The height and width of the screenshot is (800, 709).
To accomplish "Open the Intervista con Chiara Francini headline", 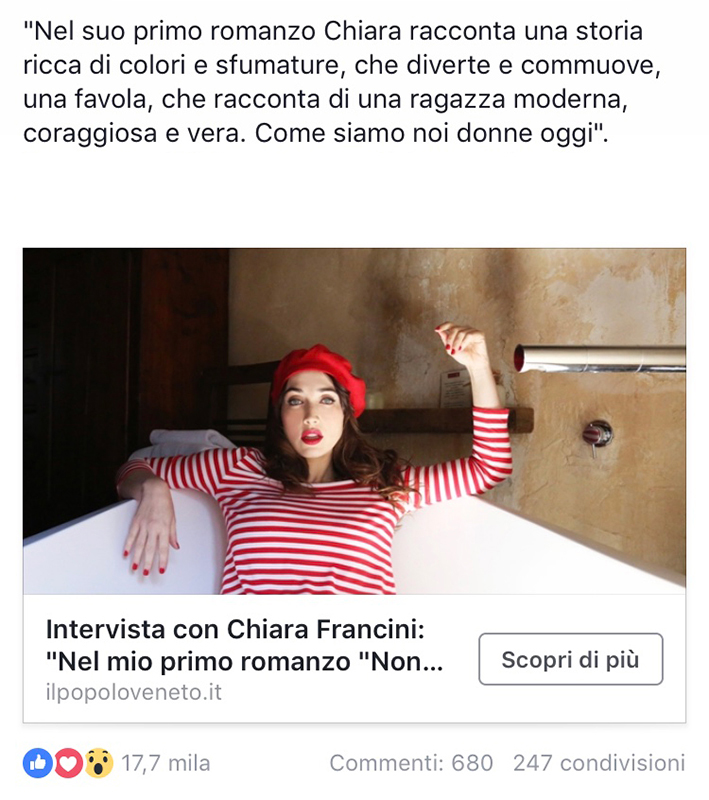I will tap(235, 629).
